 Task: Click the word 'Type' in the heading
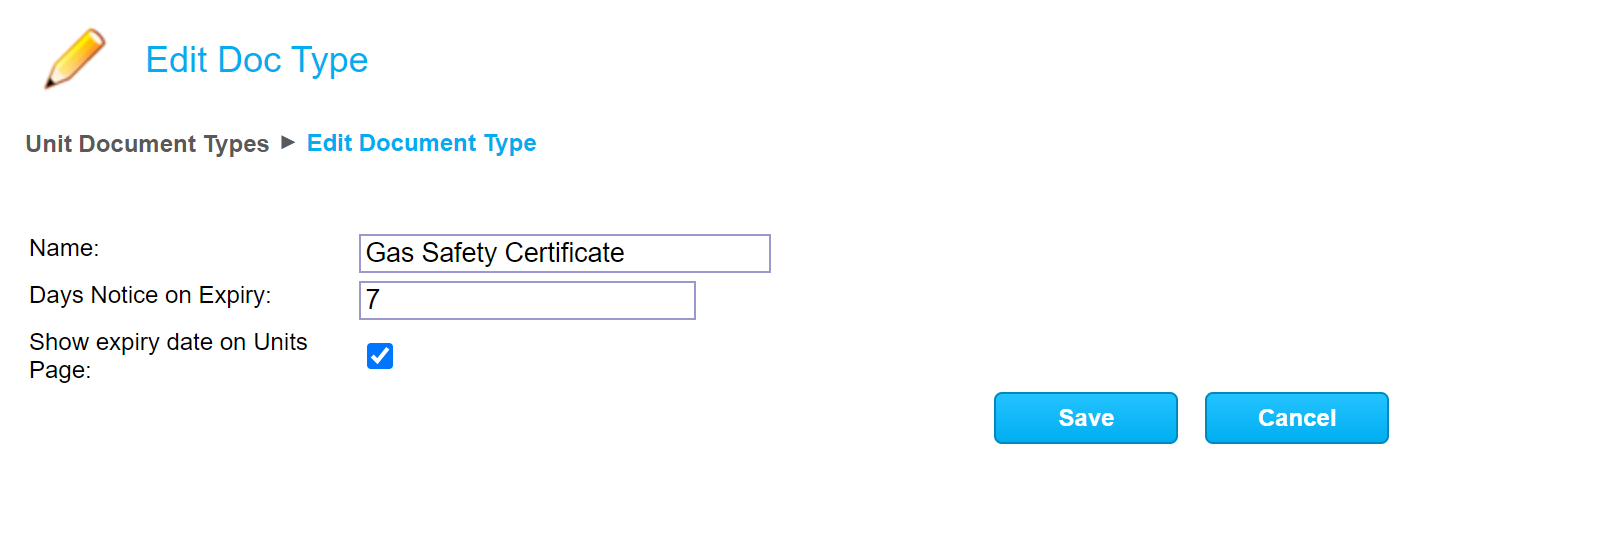click(329, 60)
